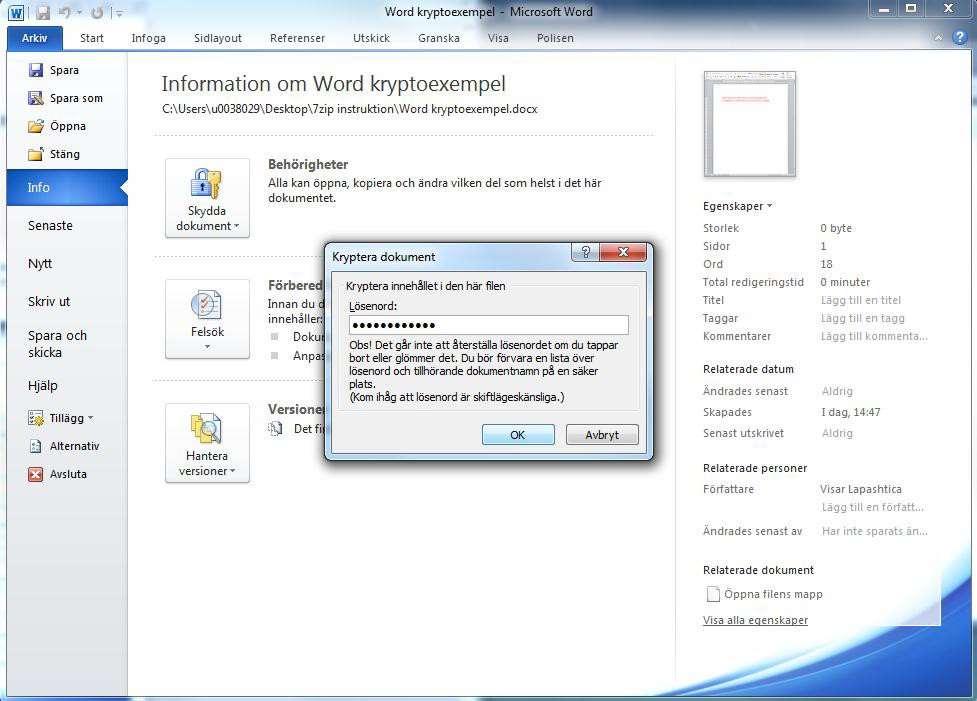The image size is (977, 701).
Task: Click the Öppna filens mapp link
Action: click(773, 594)
